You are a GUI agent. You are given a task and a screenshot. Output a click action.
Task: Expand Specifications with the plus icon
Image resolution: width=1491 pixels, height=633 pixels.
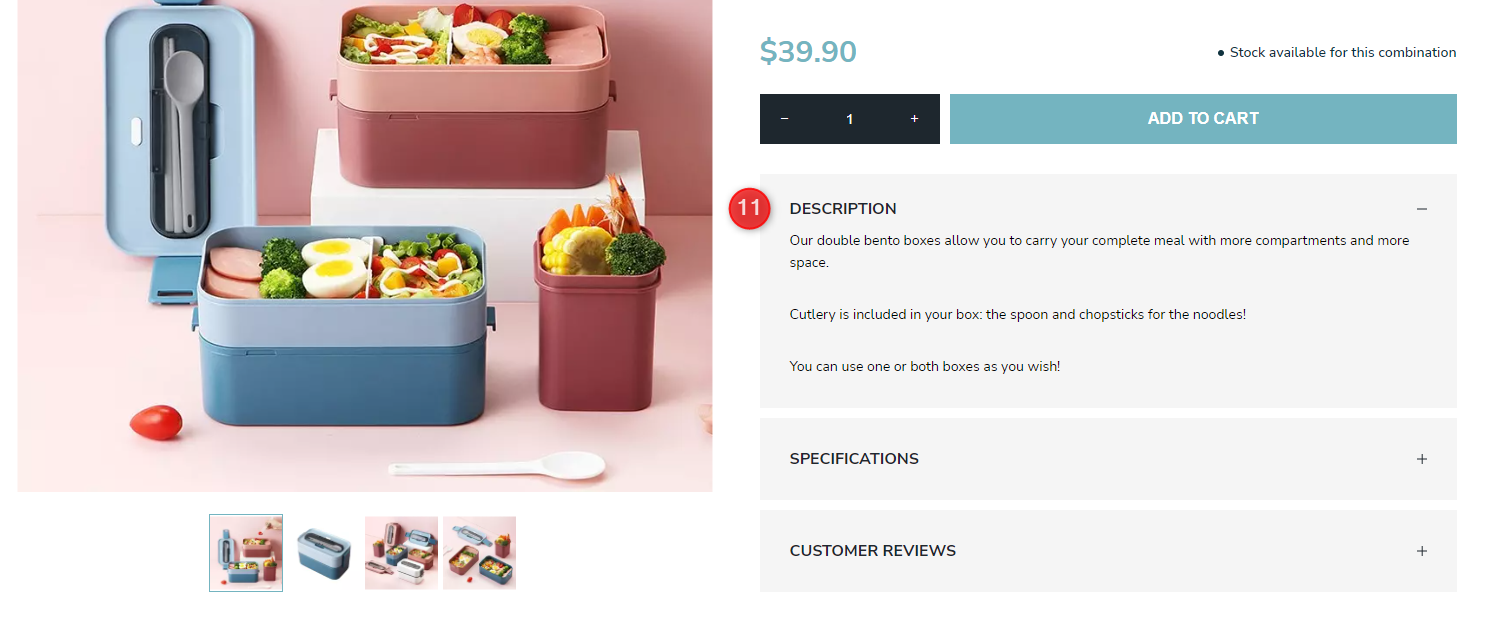(1422, 459)
